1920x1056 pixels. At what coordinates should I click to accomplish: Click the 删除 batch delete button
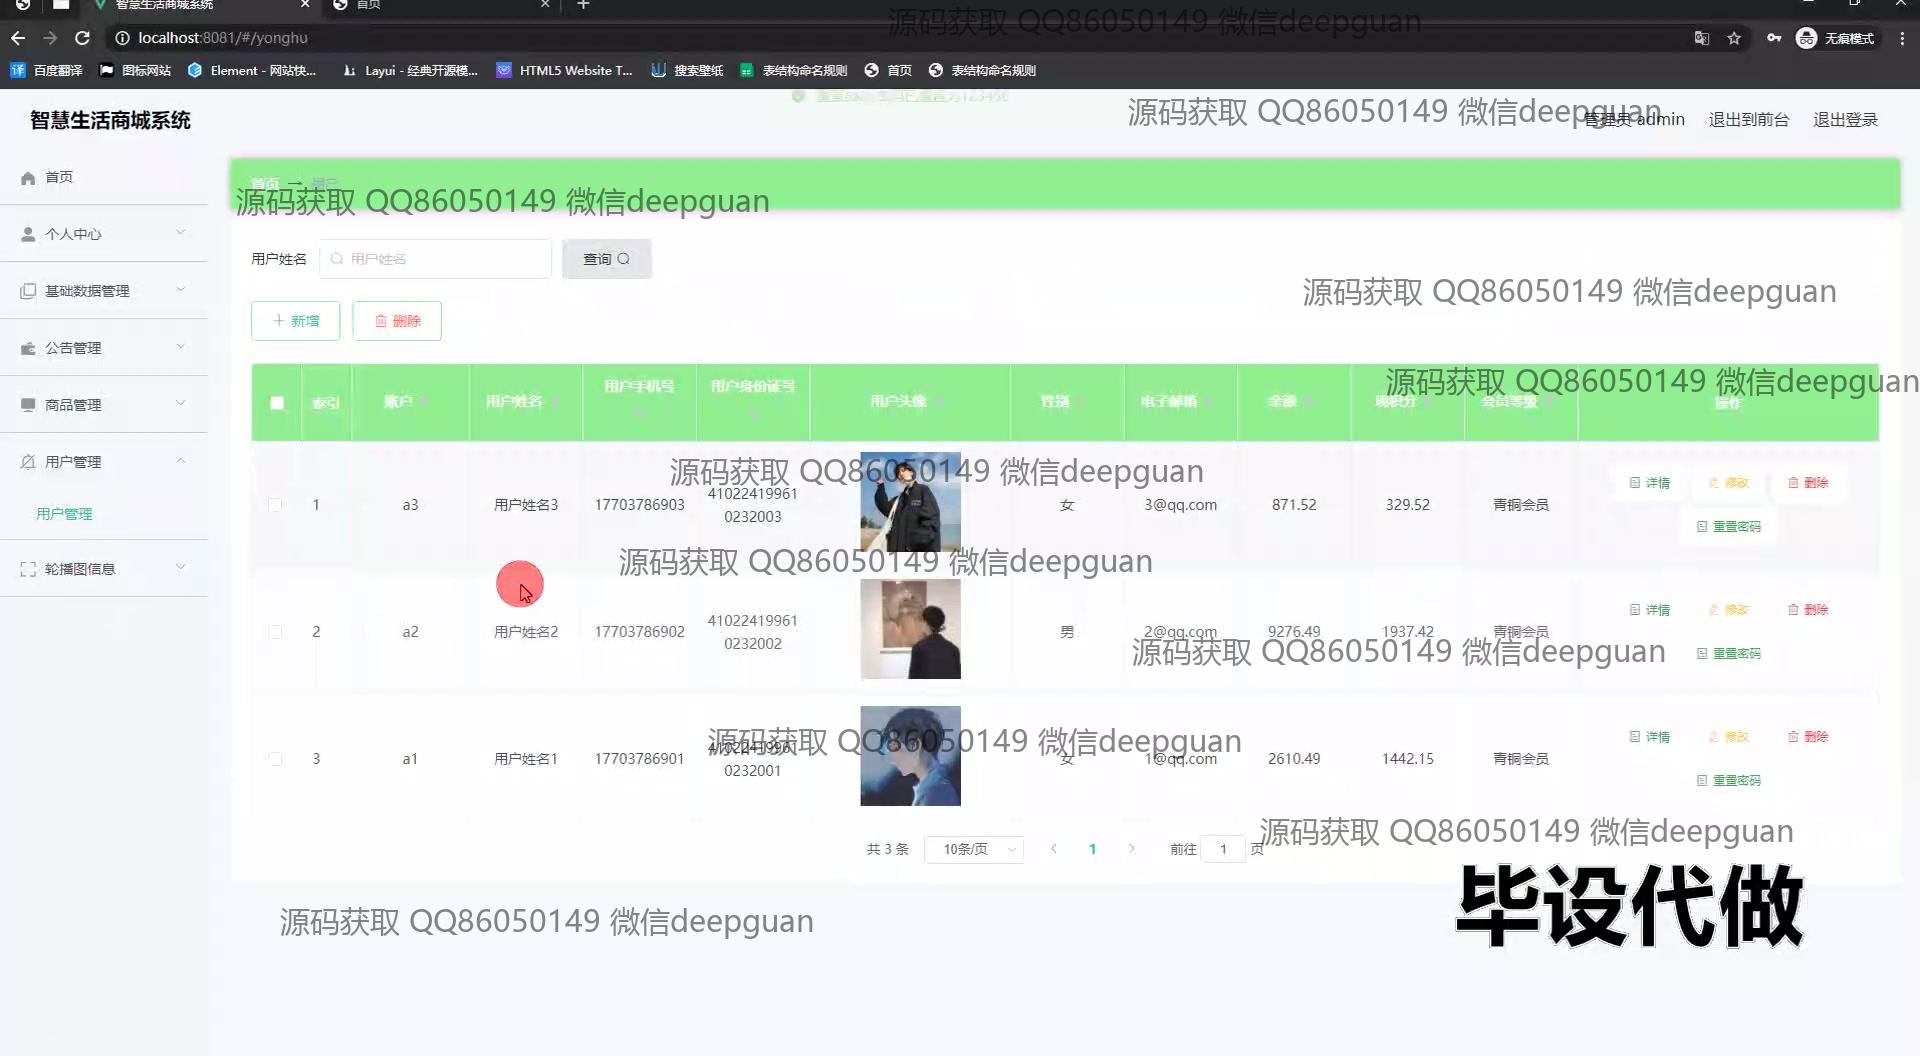click(397, 321)
